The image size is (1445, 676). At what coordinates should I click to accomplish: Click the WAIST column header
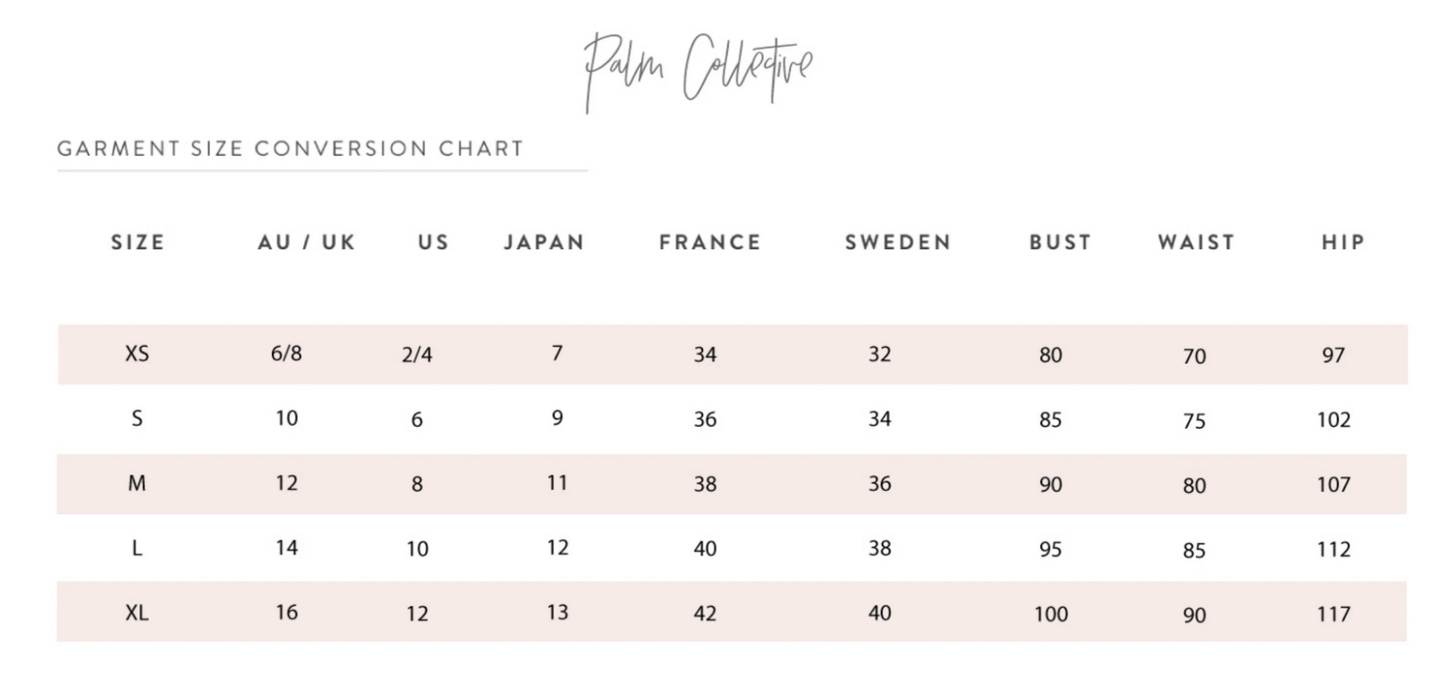(x=1196, y=242)
